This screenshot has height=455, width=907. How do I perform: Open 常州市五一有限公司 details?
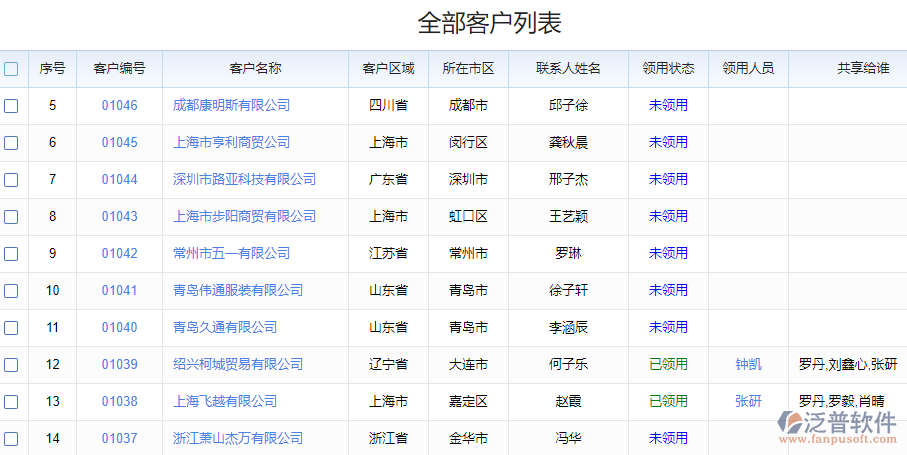click(231, 253)
